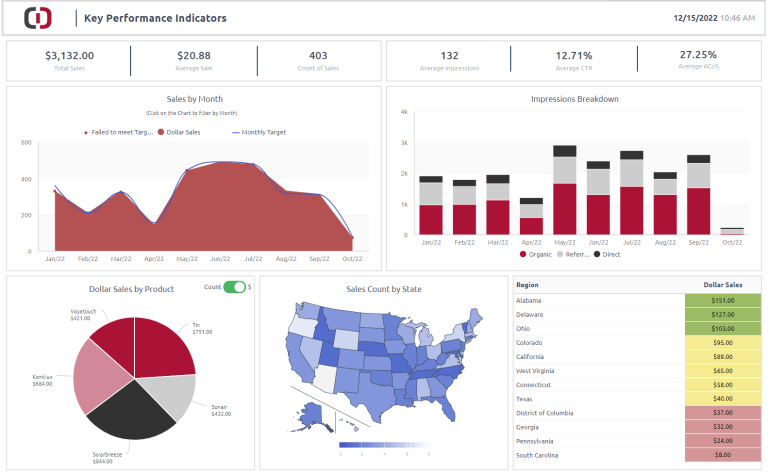Click the Organic legend red dot
Screen dimensions: 768x473
522,255
